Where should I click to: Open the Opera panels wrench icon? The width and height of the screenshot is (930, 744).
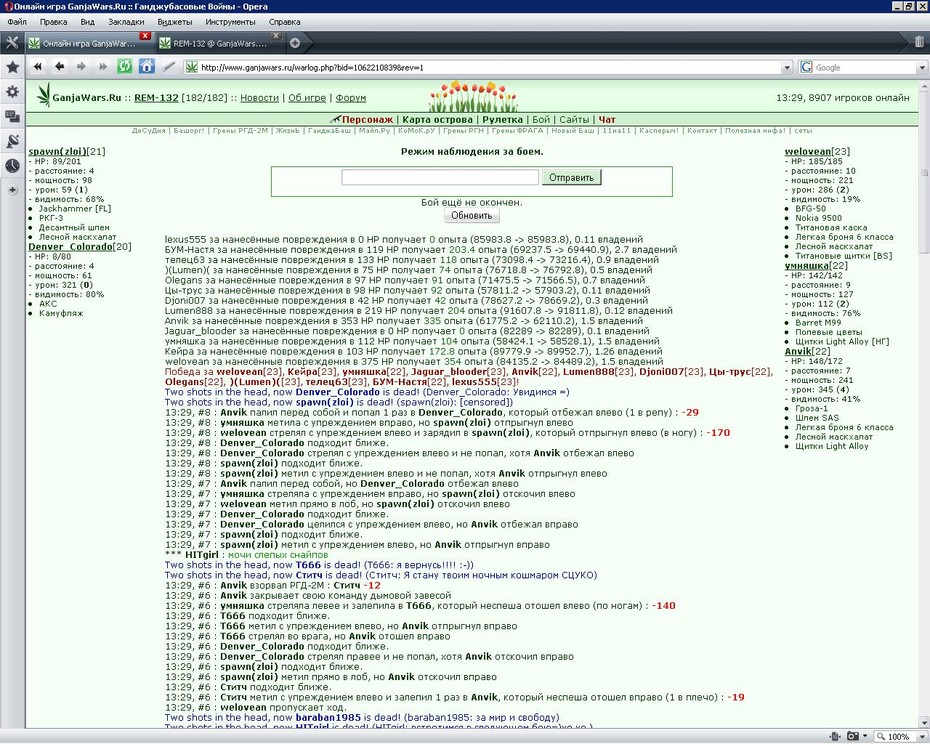[12, 43]
